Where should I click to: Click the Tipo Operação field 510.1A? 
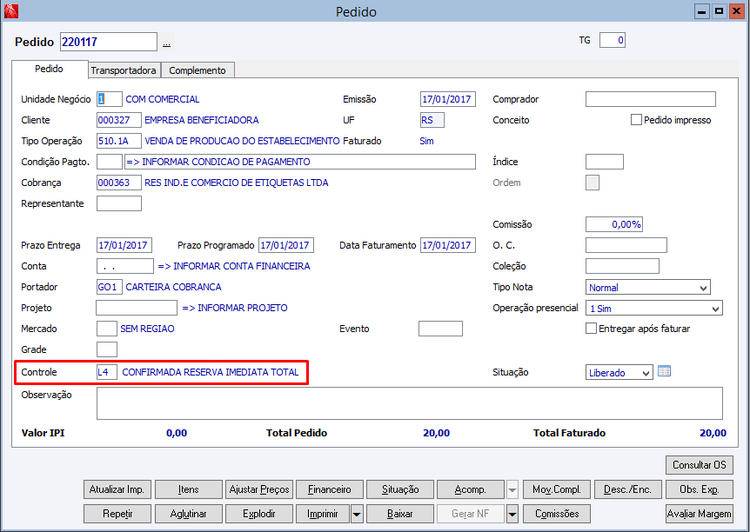click(119, 141)
